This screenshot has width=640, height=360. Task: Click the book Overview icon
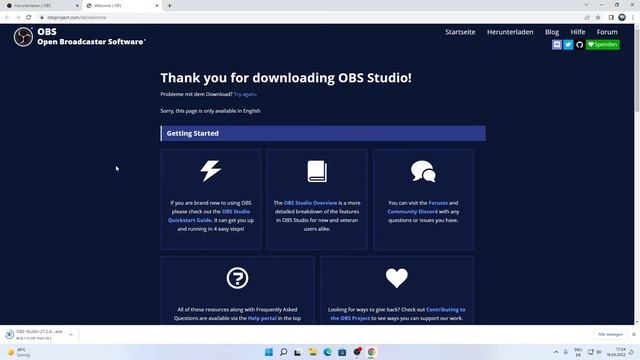point(317,171)
